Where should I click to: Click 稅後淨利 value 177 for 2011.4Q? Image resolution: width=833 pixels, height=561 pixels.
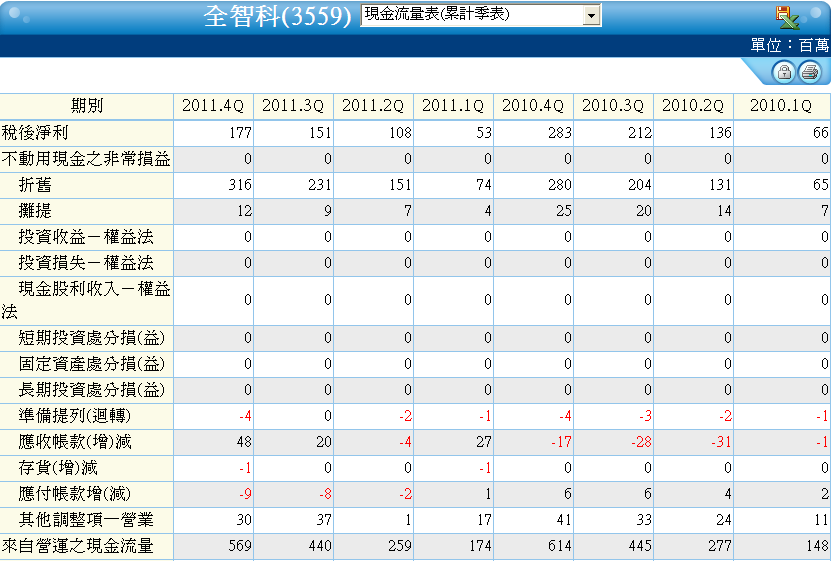pyautogui.click(x=240, y=133)
